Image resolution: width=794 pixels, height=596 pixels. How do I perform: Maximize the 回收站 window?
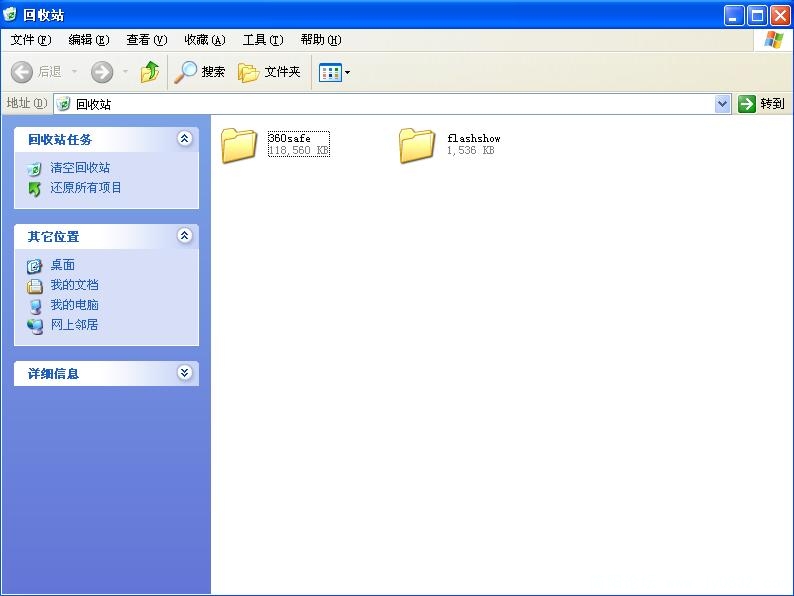758,15
